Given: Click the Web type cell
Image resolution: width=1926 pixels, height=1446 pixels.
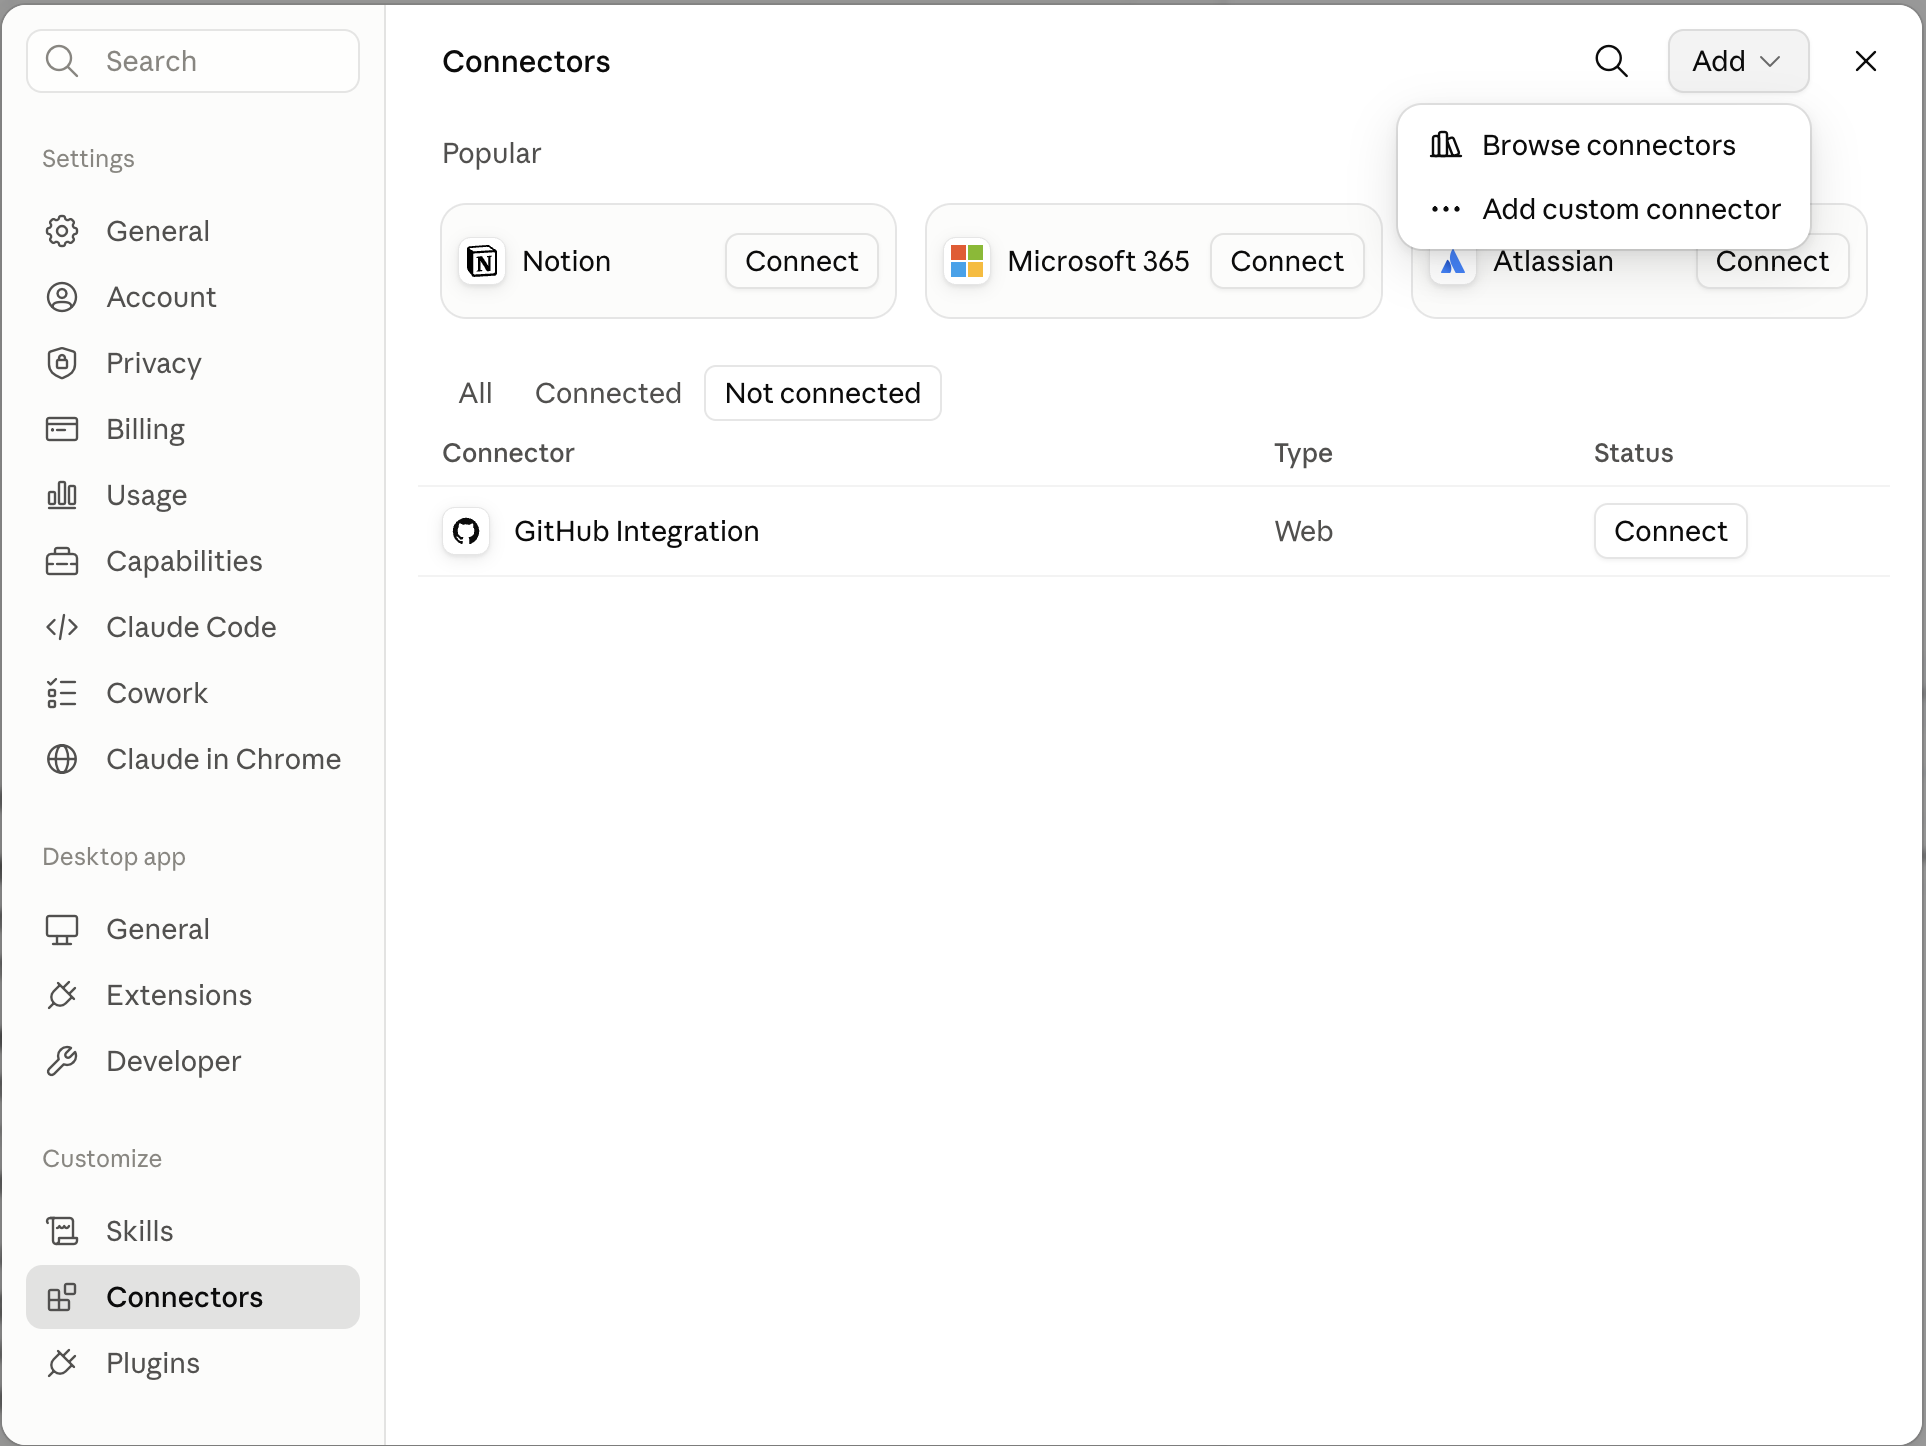Looking at the screenshot, I should (x=1303, y=531).
